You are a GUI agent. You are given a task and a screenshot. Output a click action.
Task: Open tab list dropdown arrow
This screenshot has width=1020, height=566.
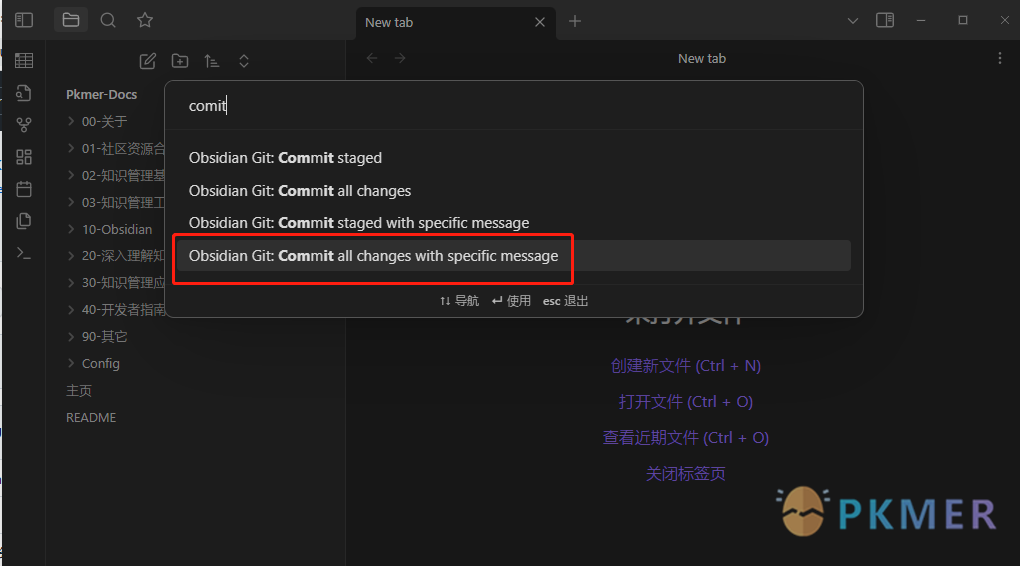point(853,21)
